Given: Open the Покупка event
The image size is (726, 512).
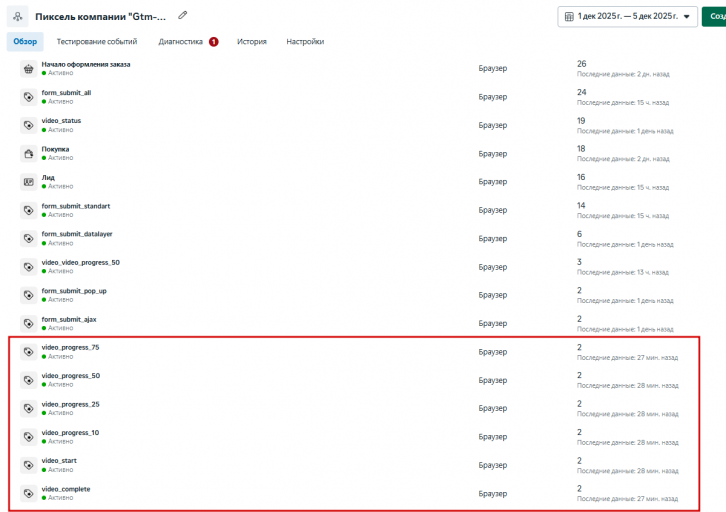Looking at the screenshot, I should (55, 149).
